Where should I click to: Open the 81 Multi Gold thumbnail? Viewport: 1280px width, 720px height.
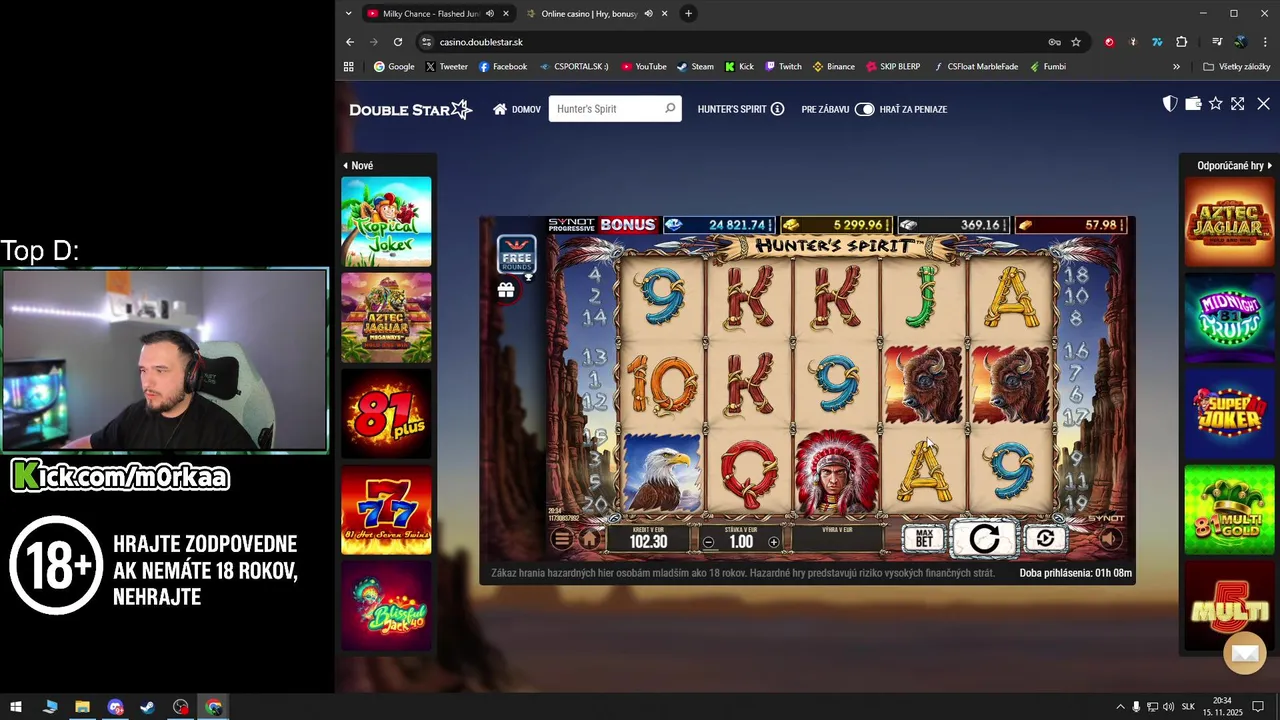pyautogui.click(x=1229, y=510)
